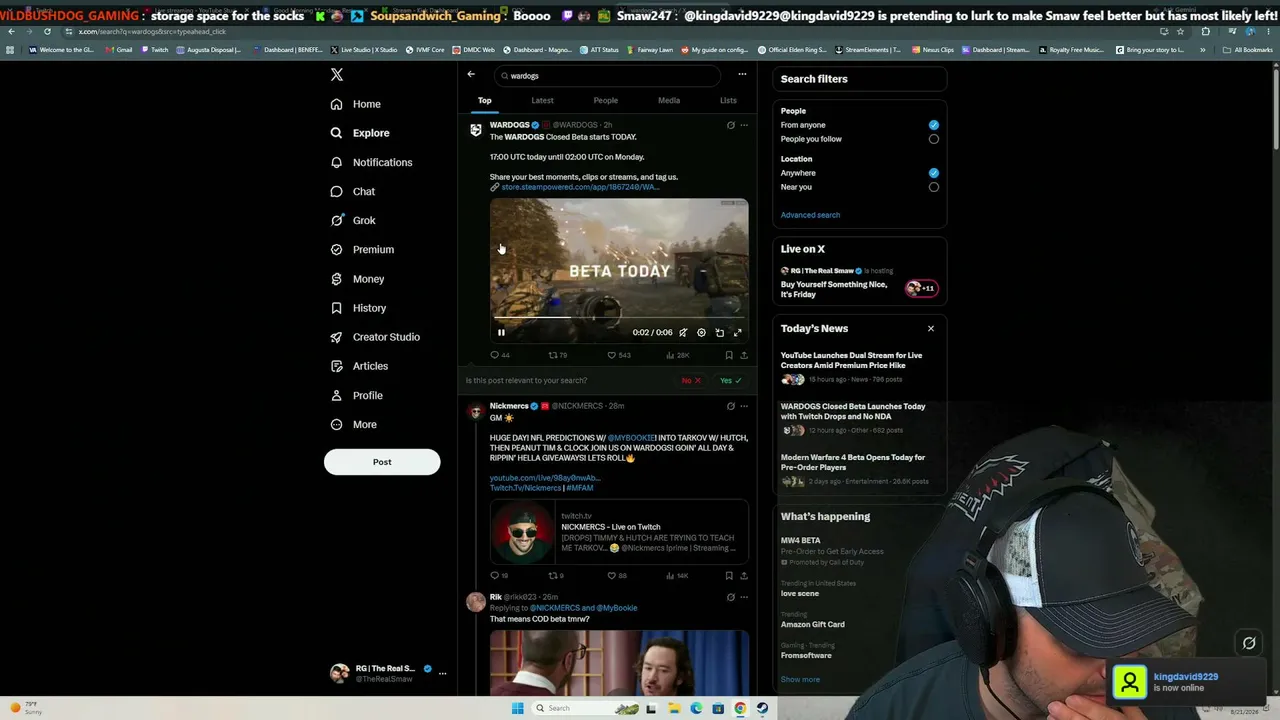This screenshot has width=1280, height=720.
Task: Open more options on Rik's reply
Action: (x=744, y=597)
